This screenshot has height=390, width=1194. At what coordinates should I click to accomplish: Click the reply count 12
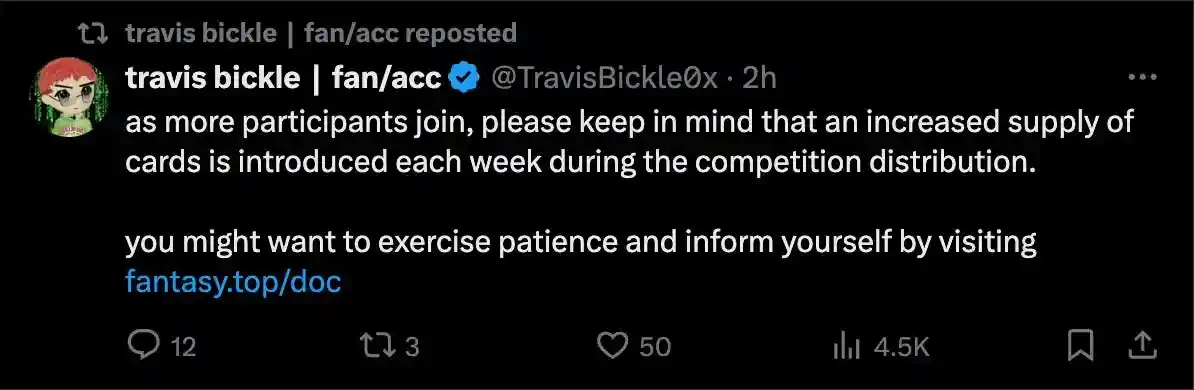click(x=183, y=348)
